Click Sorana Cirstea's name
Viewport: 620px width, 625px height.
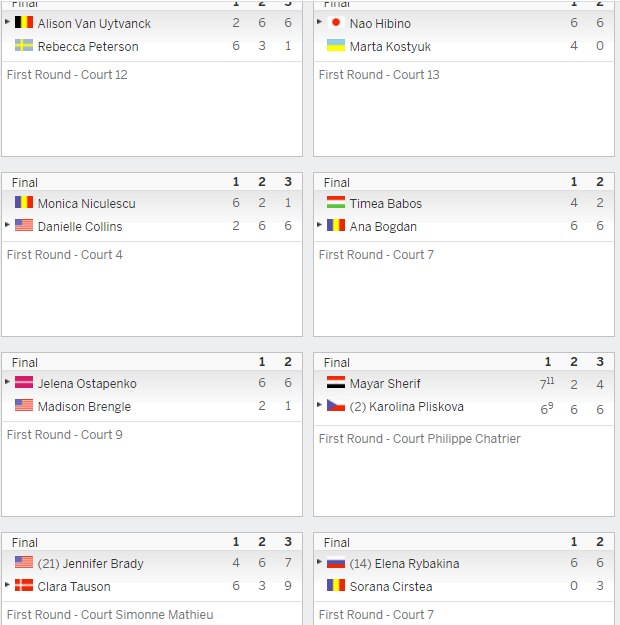(391, 586)
